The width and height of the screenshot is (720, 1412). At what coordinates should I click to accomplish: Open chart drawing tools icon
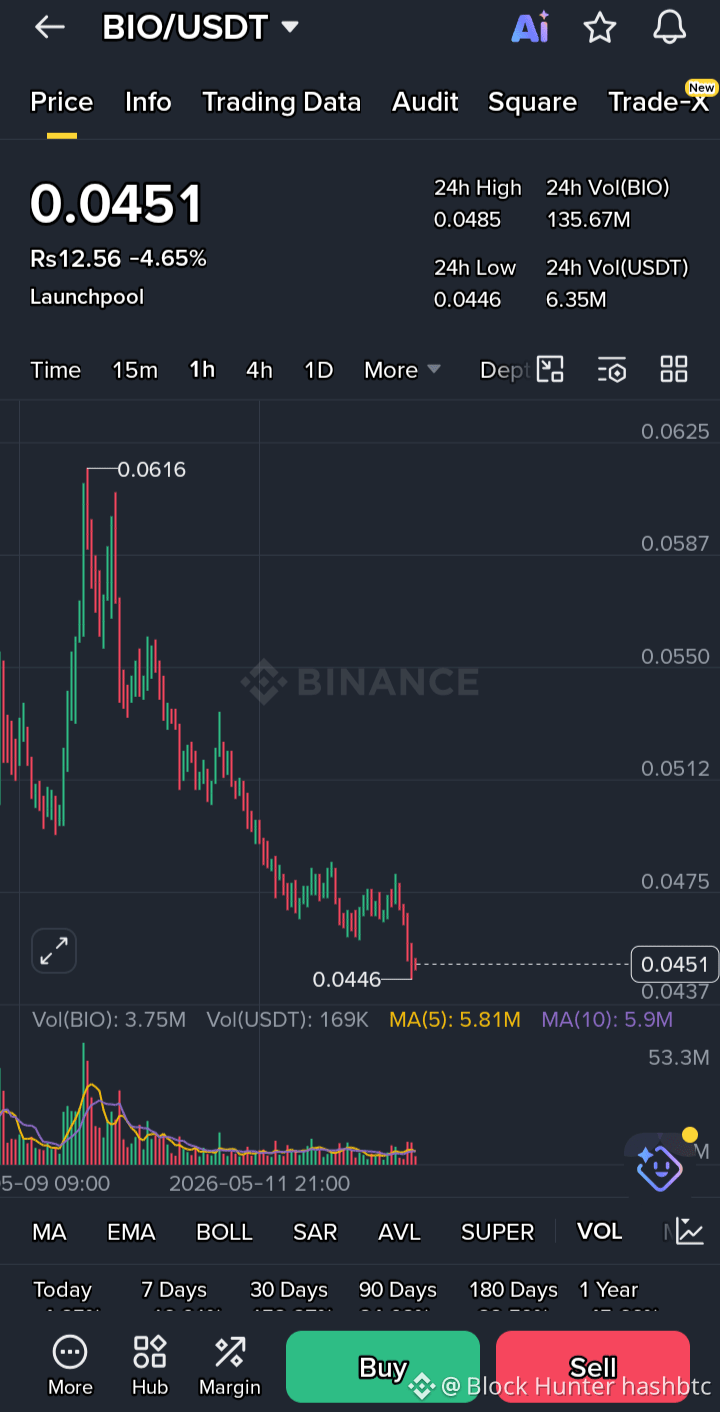pos(551,370)
